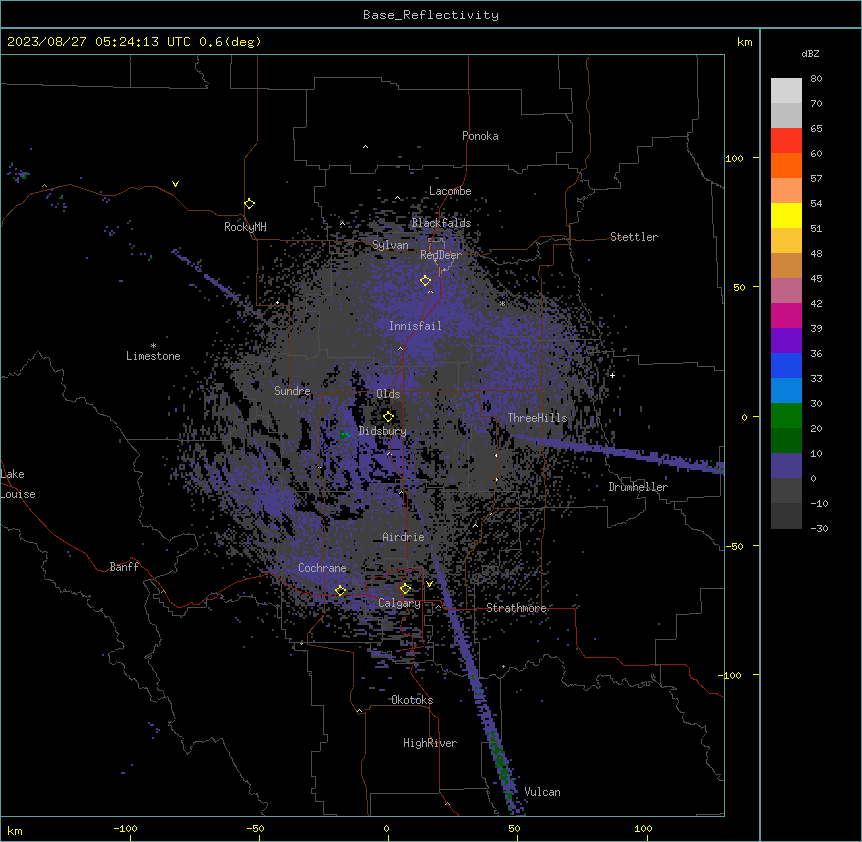Select the bright green swatch between 30 and 20

pyautogui.click(x=786, y=416)
